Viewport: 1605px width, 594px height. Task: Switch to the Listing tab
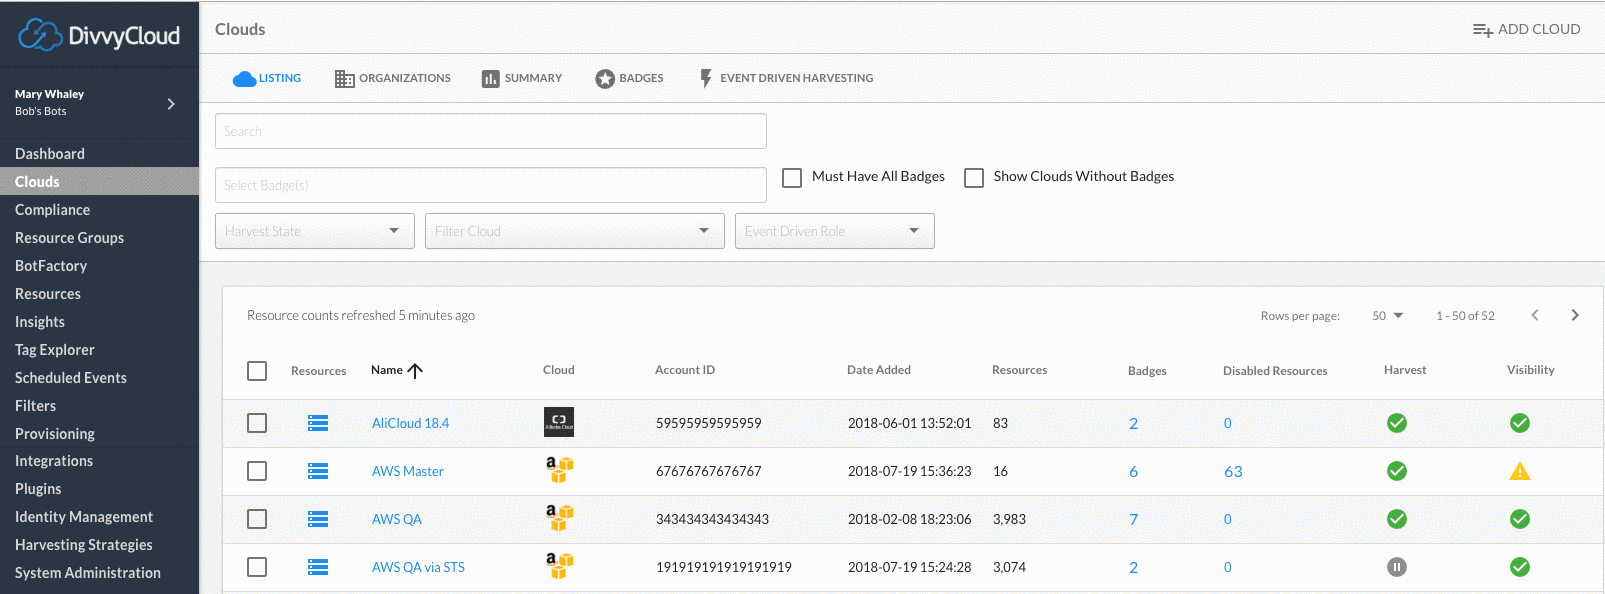click(x=267, y=78)
